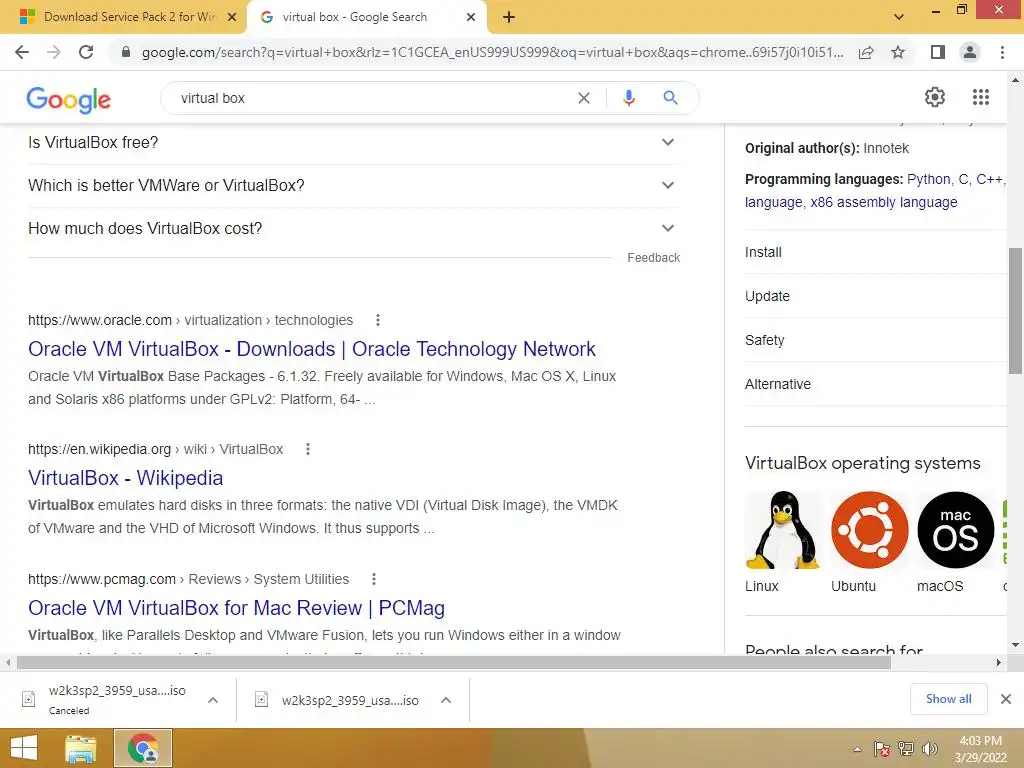Click the Action Center flag tray icon
Viewport: 1024px width, 768px height.
(x=882, y=749)
